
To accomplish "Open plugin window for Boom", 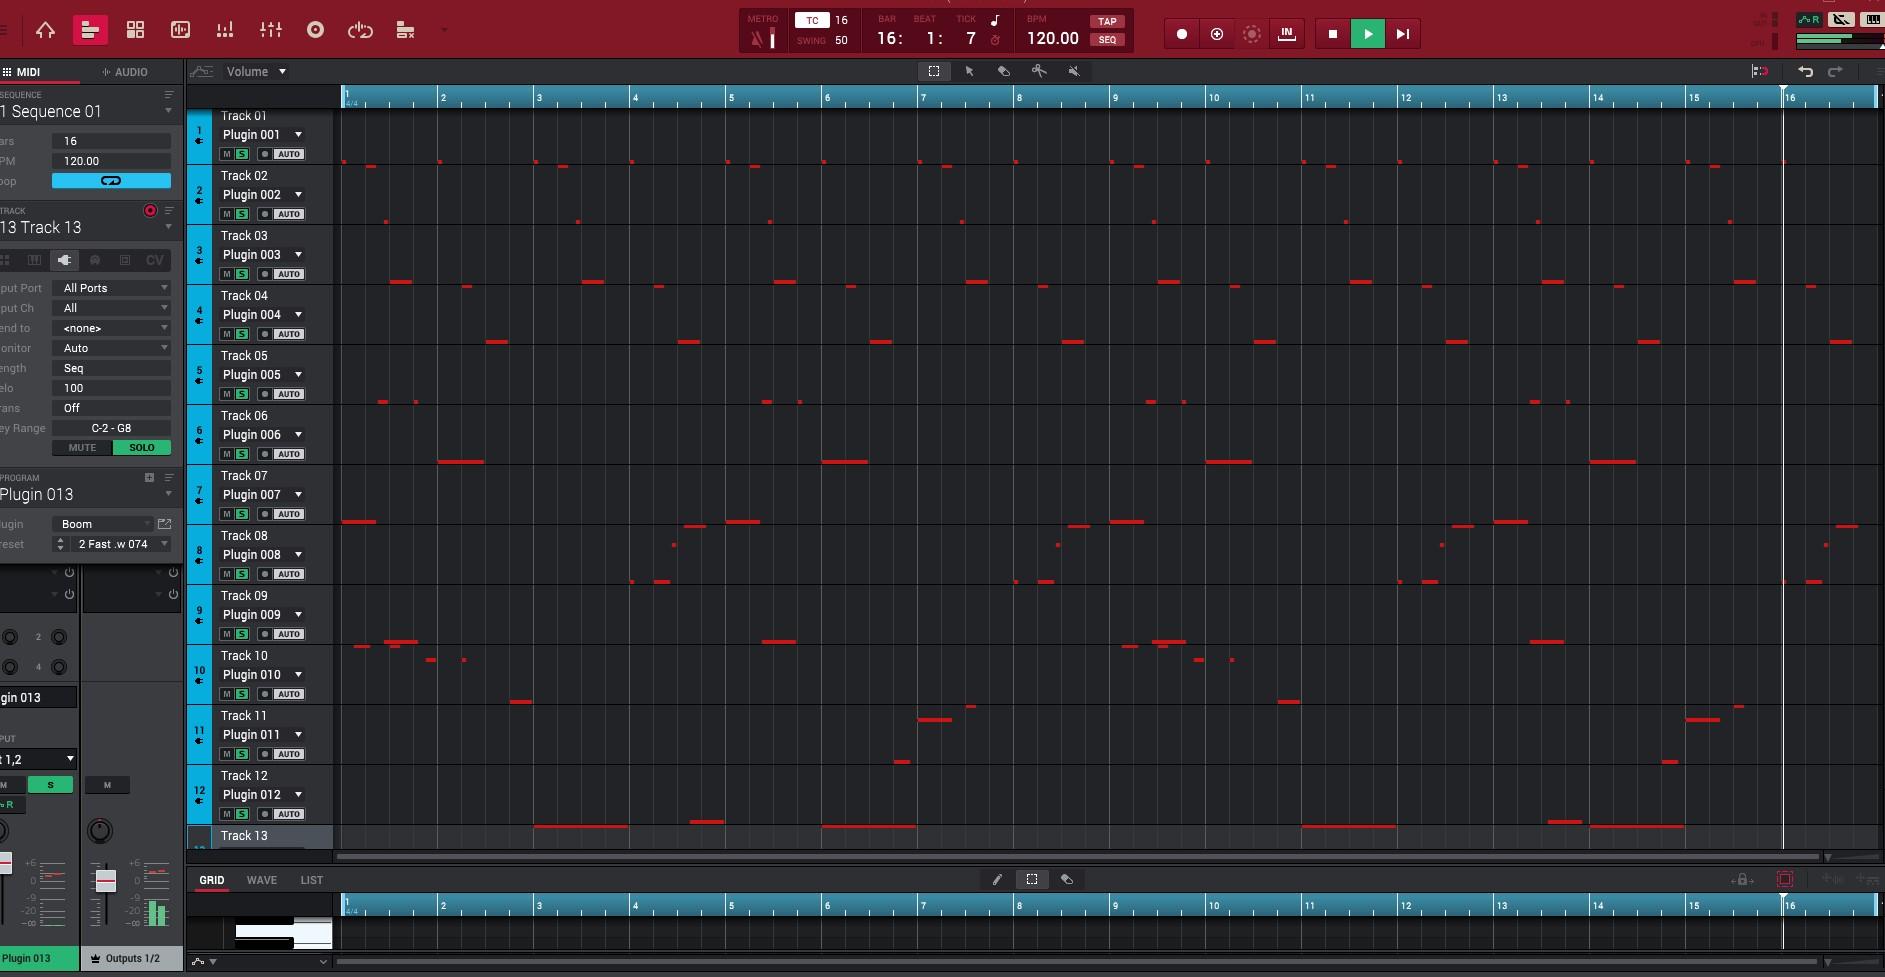I will pos(164,524).
